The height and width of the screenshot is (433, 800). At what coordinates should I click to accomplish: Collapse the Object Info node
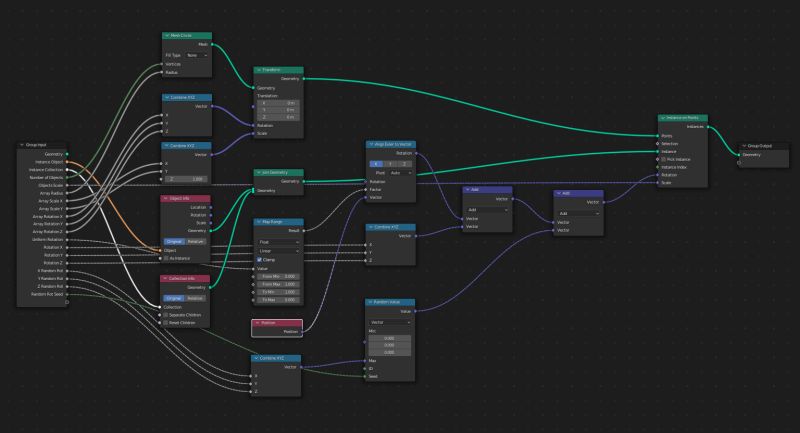(166, 198)
